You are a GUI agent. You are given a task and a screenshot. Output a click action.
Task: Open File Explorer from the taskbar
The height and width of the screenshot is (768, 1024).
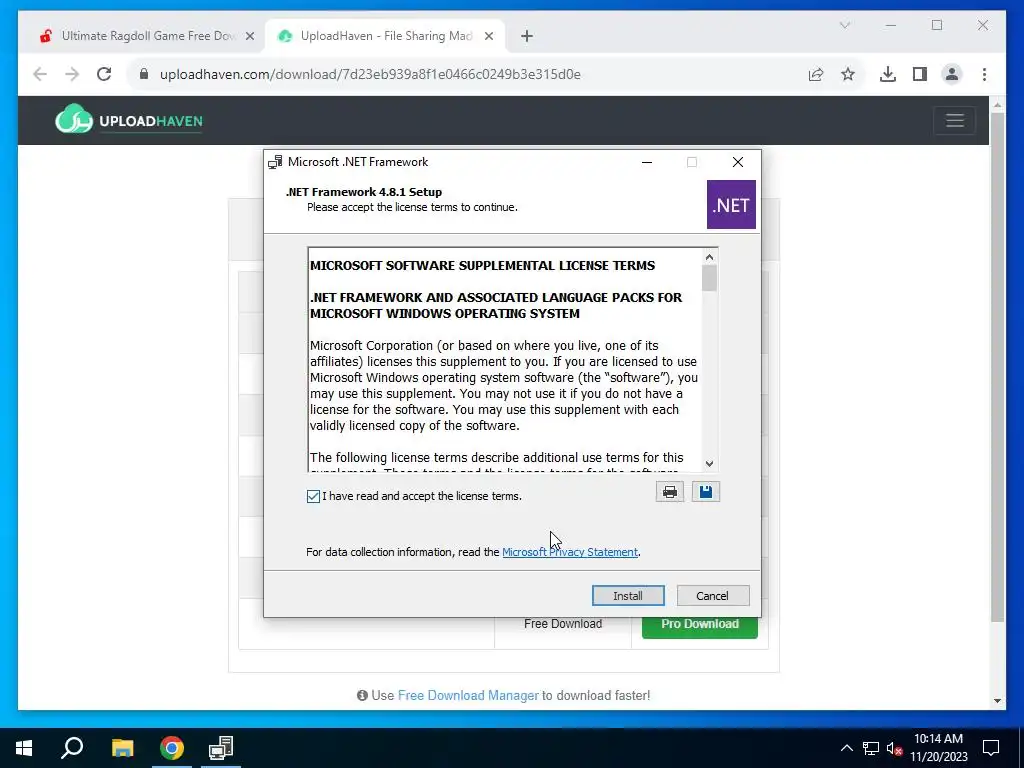coord(122,748)
